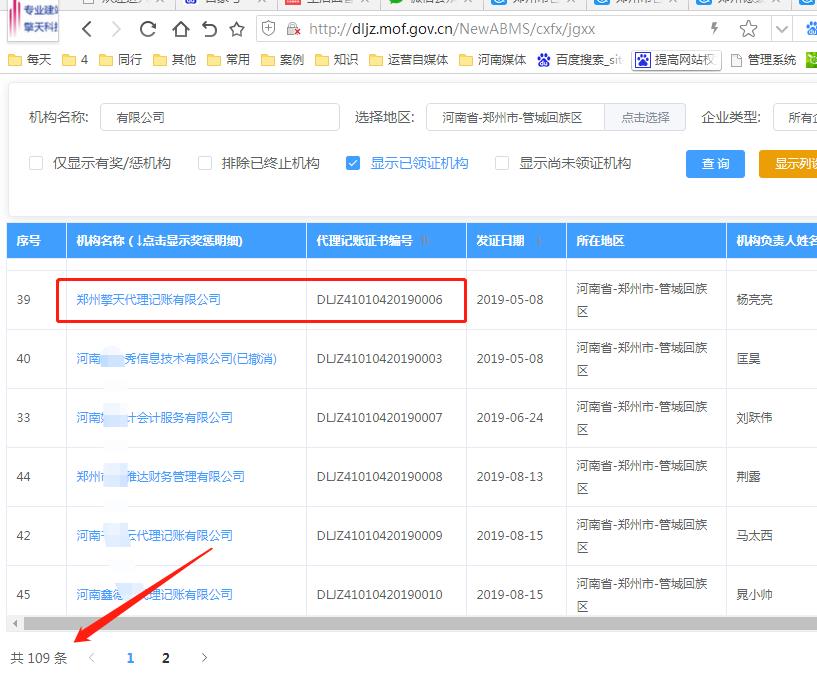Open the row 45 河南鑫 company link
The height and width of the screenshot is (680, 817).
click(154, 594)
